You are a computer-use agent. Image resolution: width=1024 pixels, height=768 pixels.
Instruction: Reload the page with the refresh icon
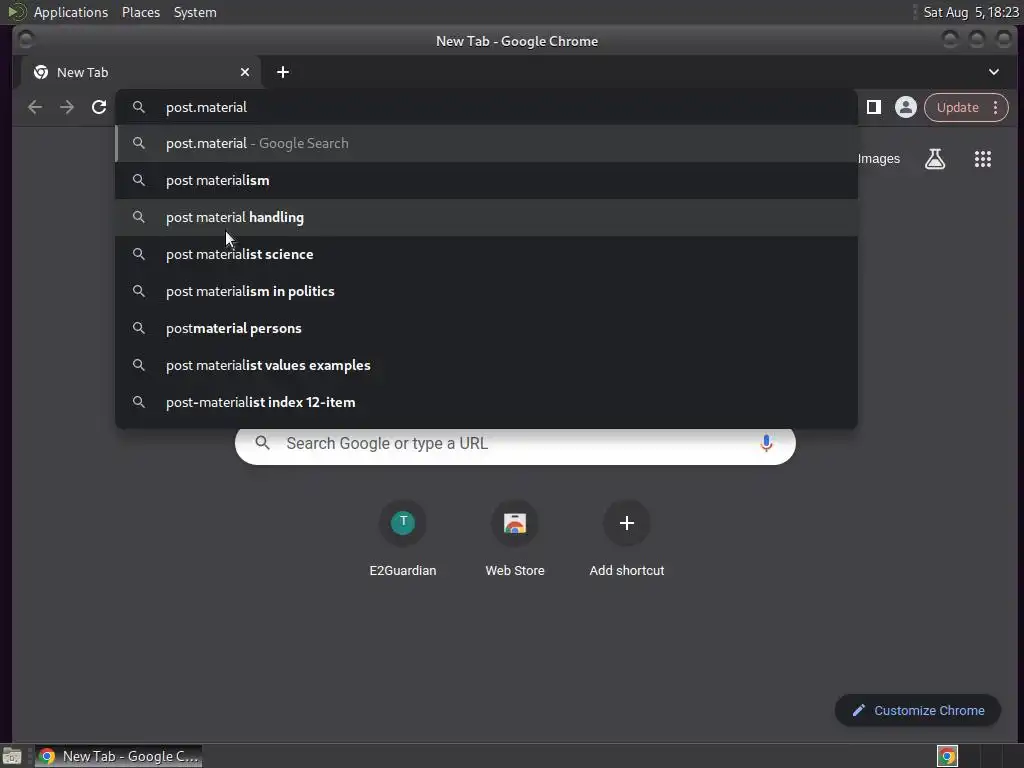tap(99, 107)
